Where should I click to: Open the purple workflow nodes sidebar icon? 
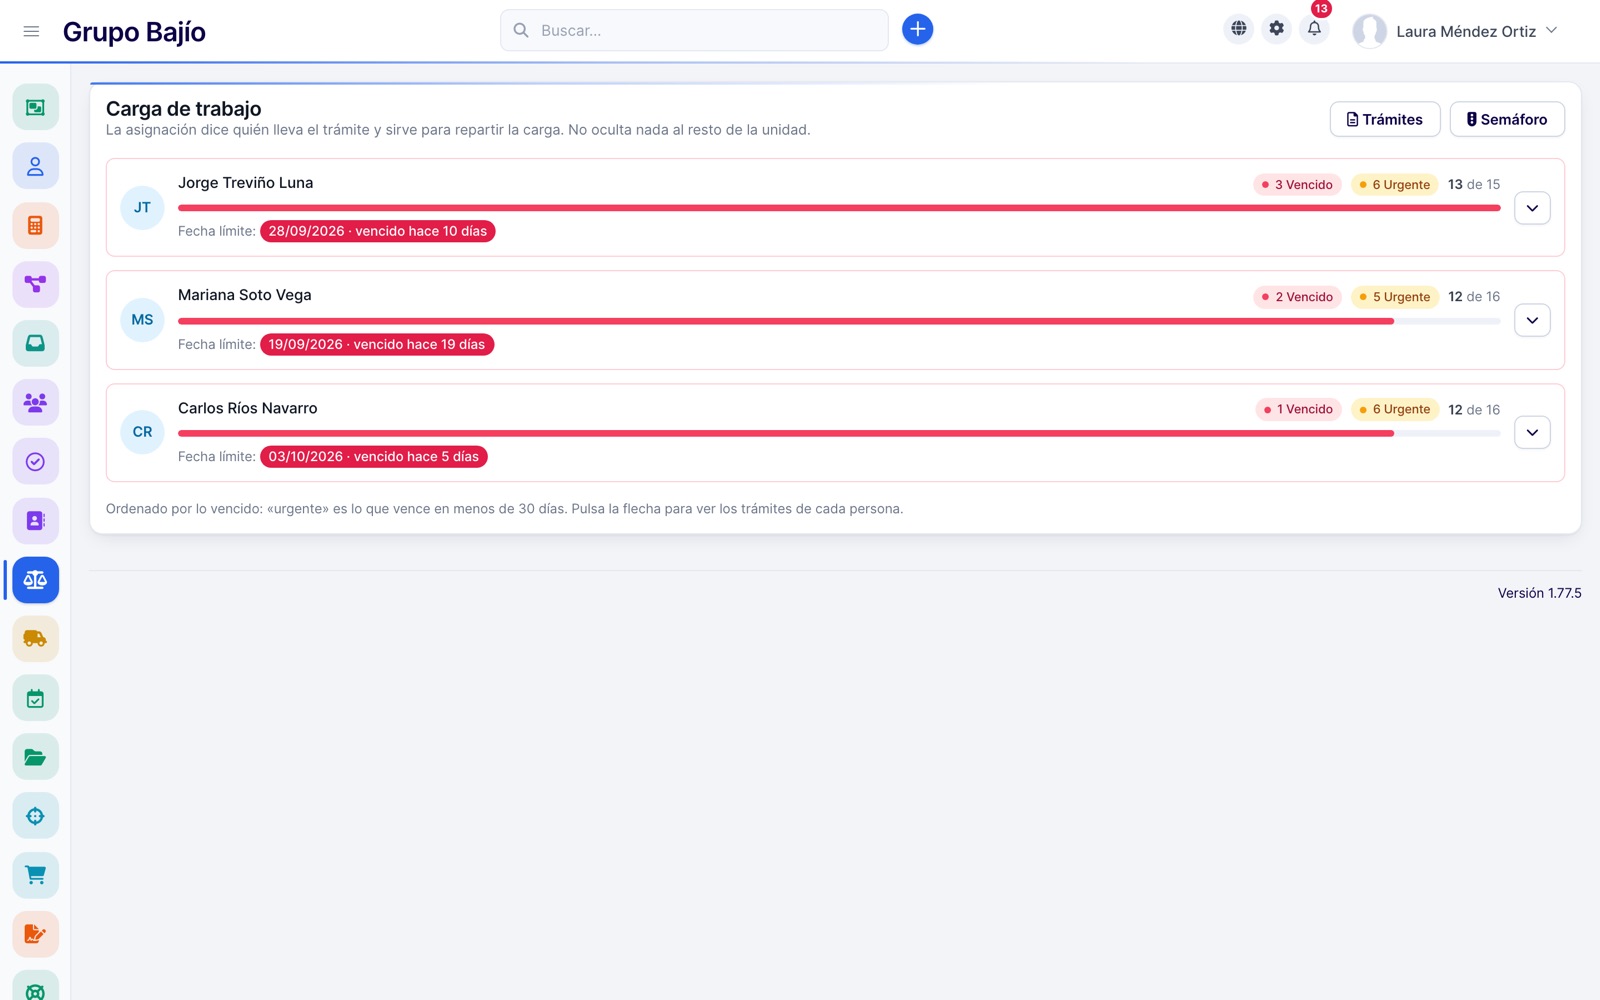pyautogui.click(x=35, y=284)
